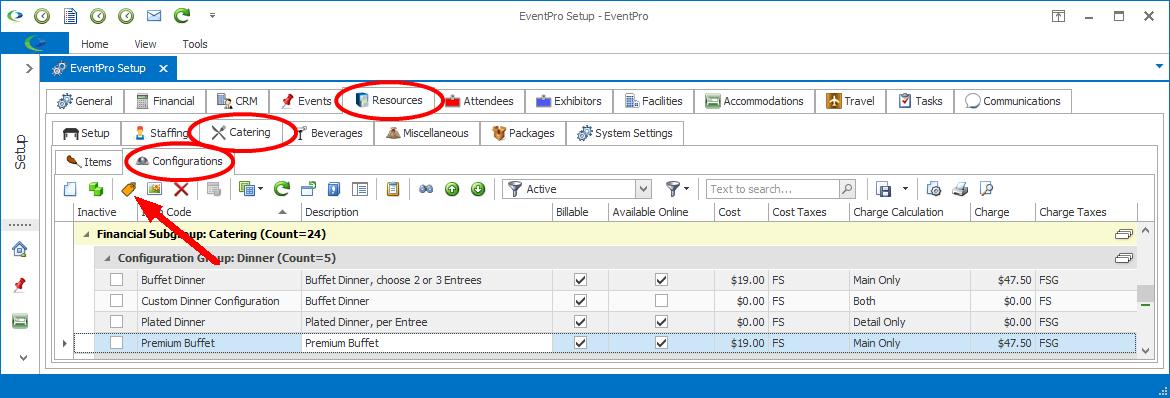This screenshot has height=398, width=1170.
Task: Collapse Configuration Group: Dinner group
Action: tap(108, 258)
